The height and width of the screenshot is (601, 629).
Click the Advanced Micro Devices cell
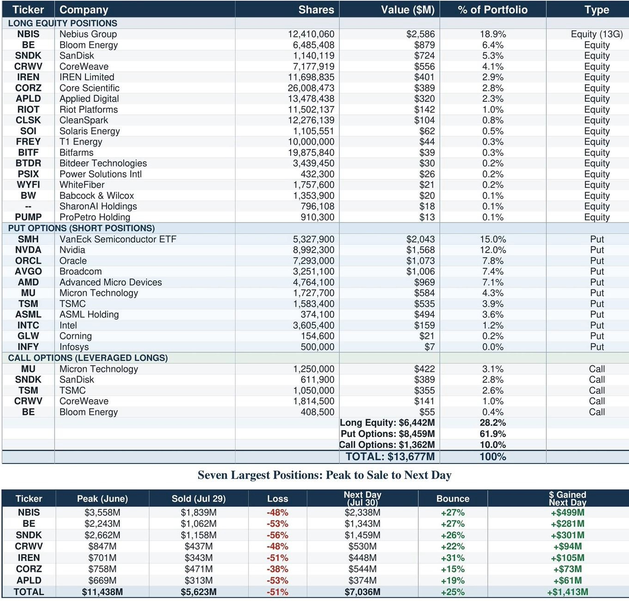tap(111, 282)
